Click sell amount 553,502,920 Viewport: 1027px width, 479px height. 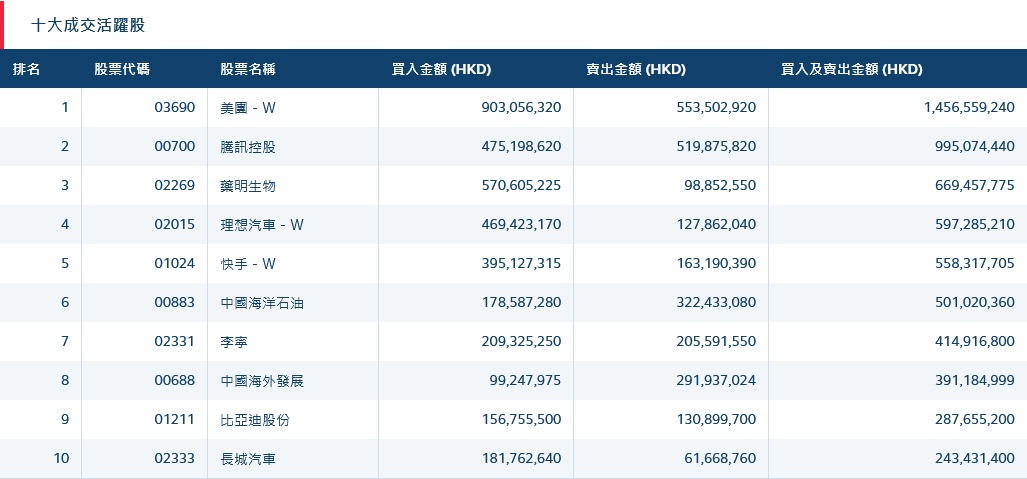coord(716,107)
